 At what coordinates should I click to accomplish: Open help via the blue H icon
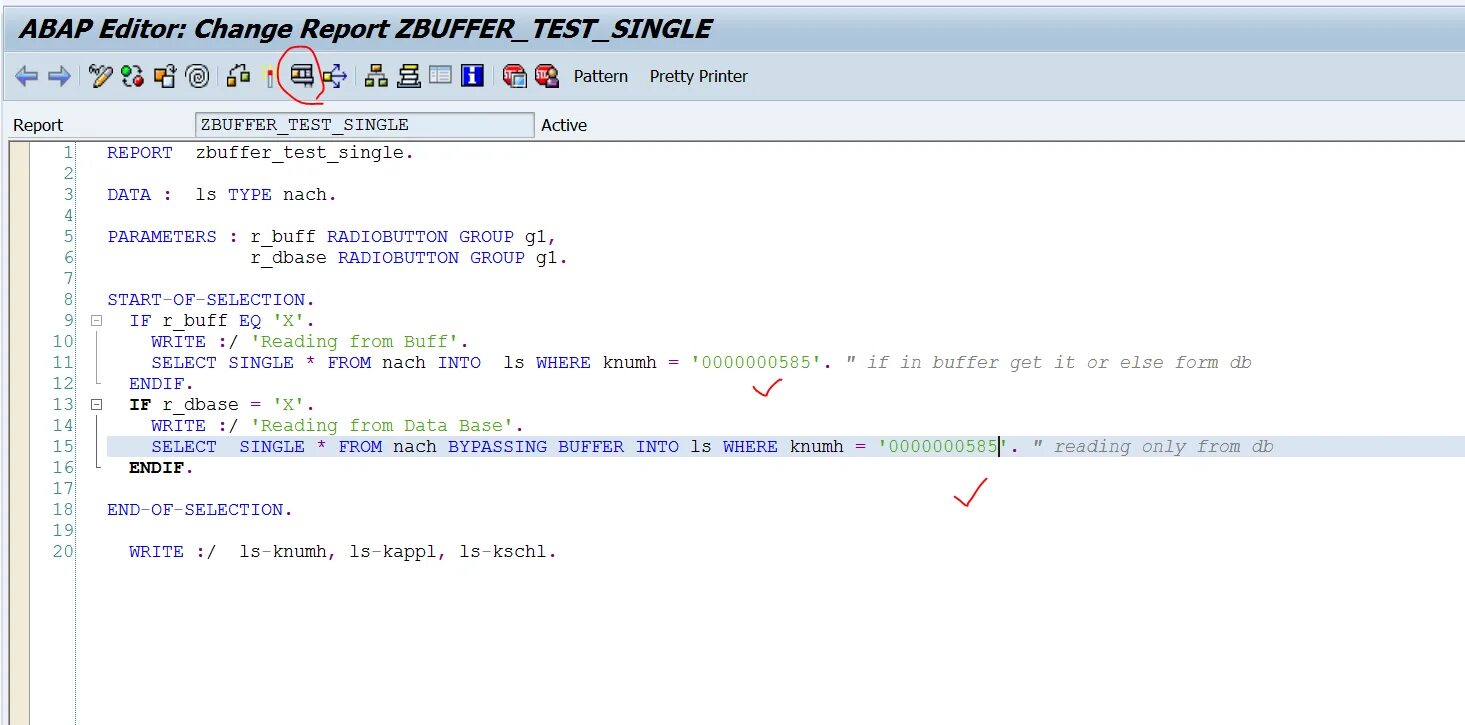pyautogui.click(x=471, y=76)
